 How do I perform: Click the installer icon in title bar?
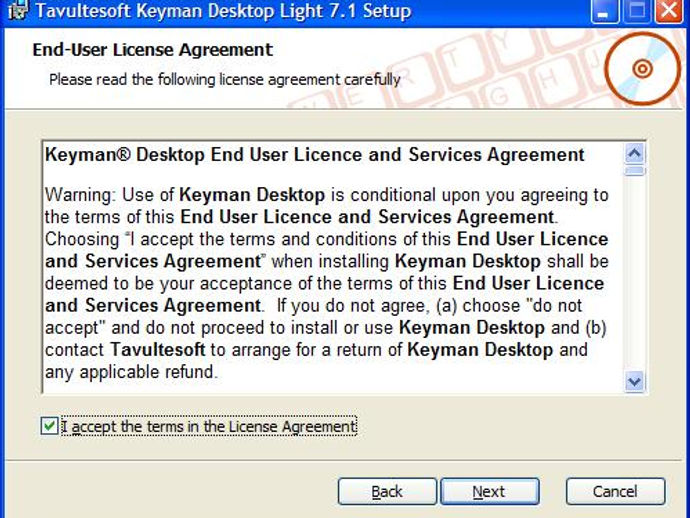(18, 11)
